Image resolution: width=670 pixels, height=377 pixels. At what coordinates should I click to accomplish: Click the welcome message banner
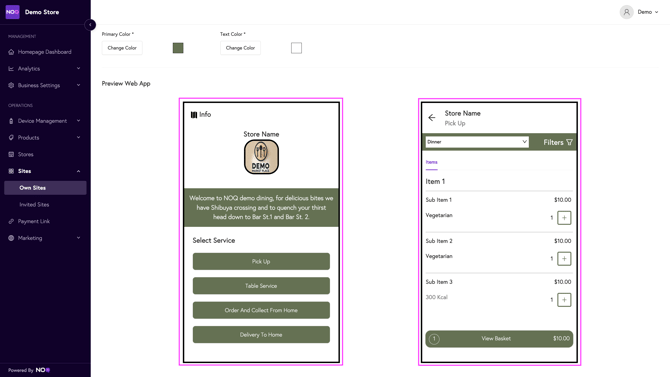[x=261, y=207]
